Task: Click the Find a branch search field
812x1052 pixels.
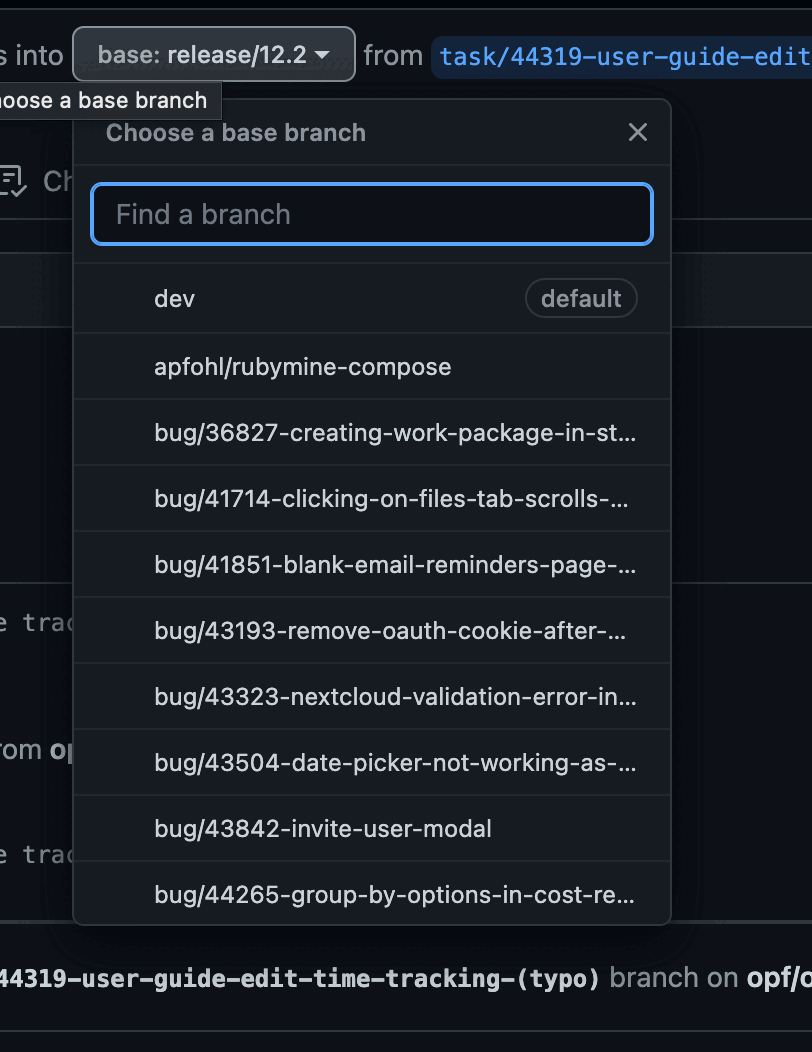Action: tap(371, 213)
